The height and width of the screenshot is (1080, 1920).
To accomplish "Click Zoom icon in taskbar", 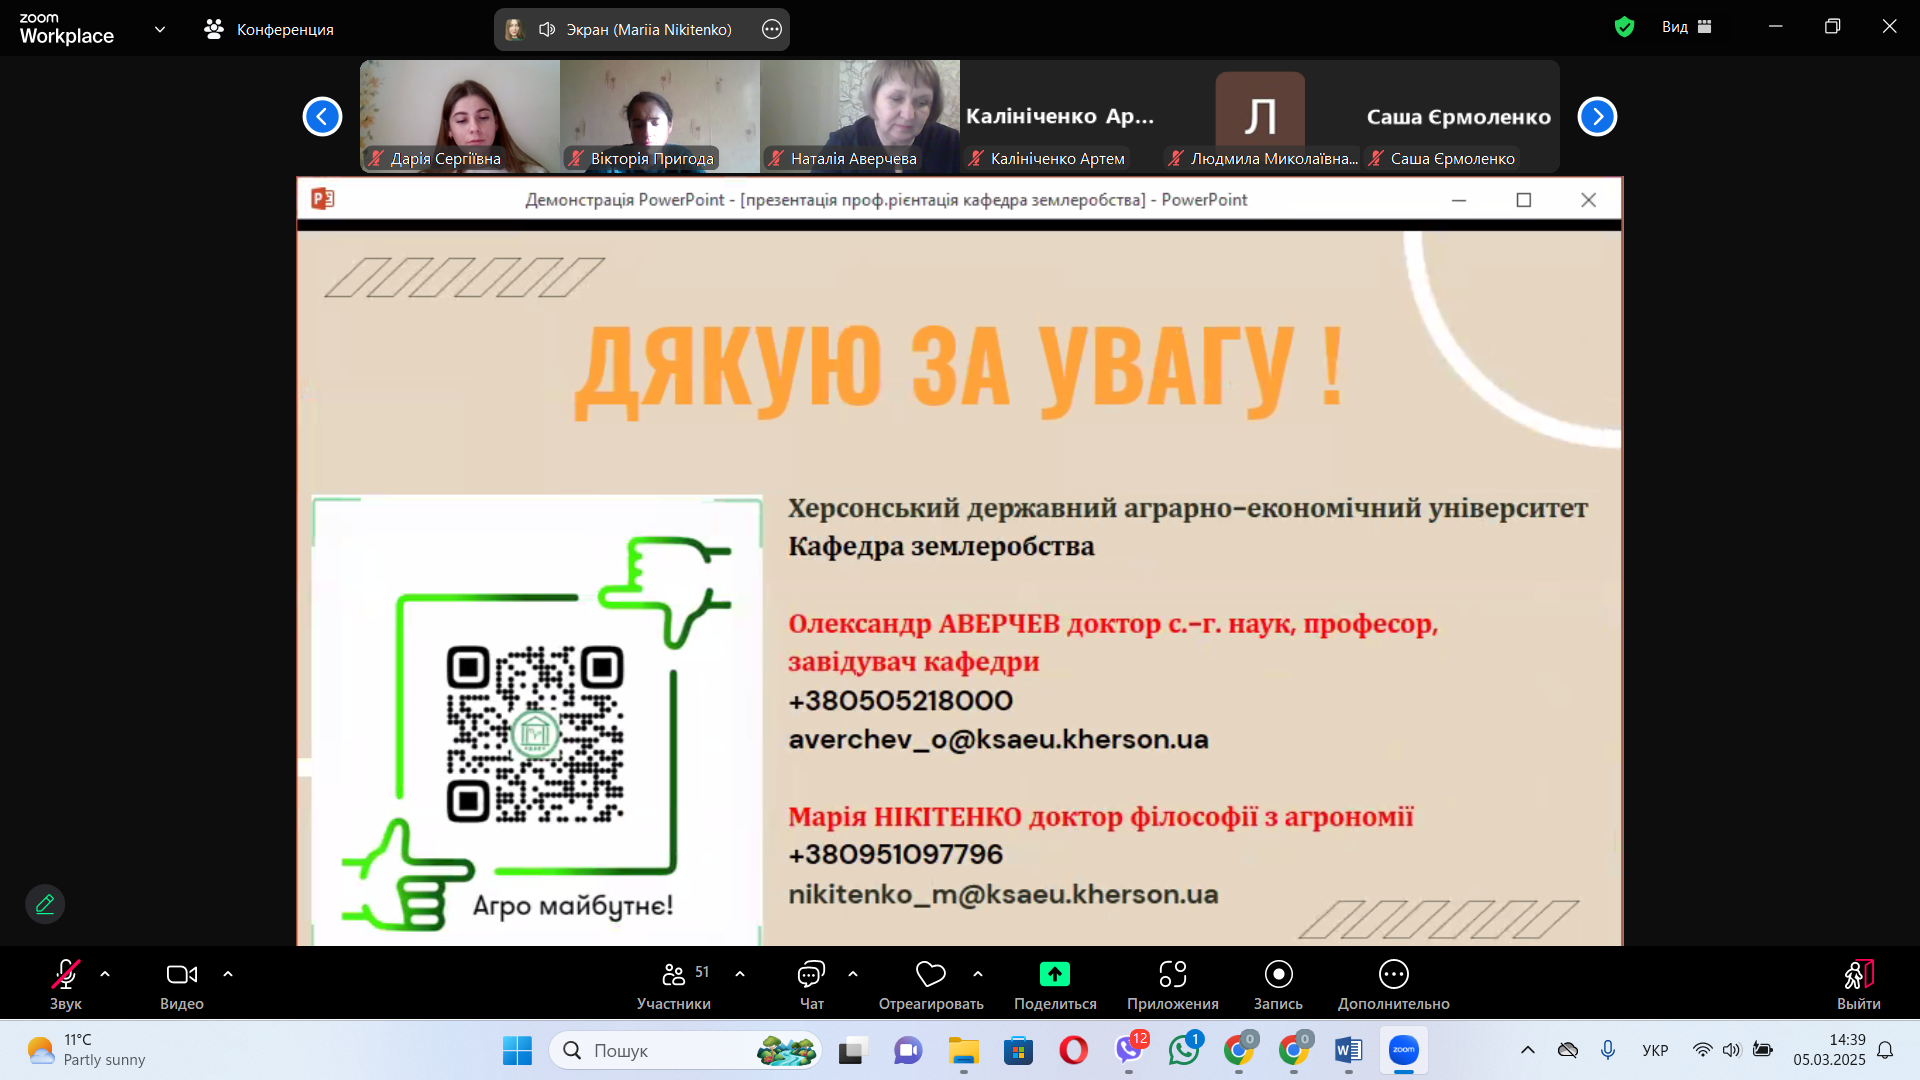I will click(x=1404, y=1050).
